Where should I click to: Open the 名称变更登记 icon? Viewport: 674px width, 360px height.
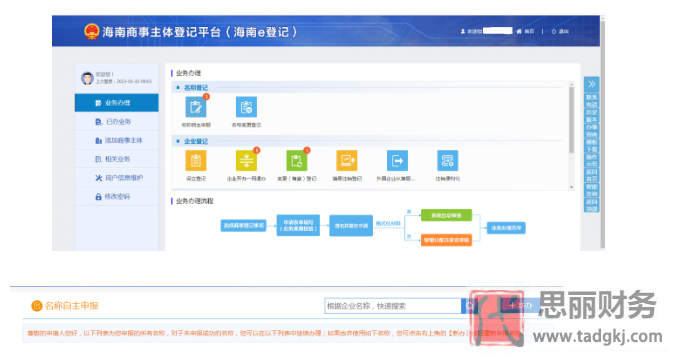coord(246,107)
